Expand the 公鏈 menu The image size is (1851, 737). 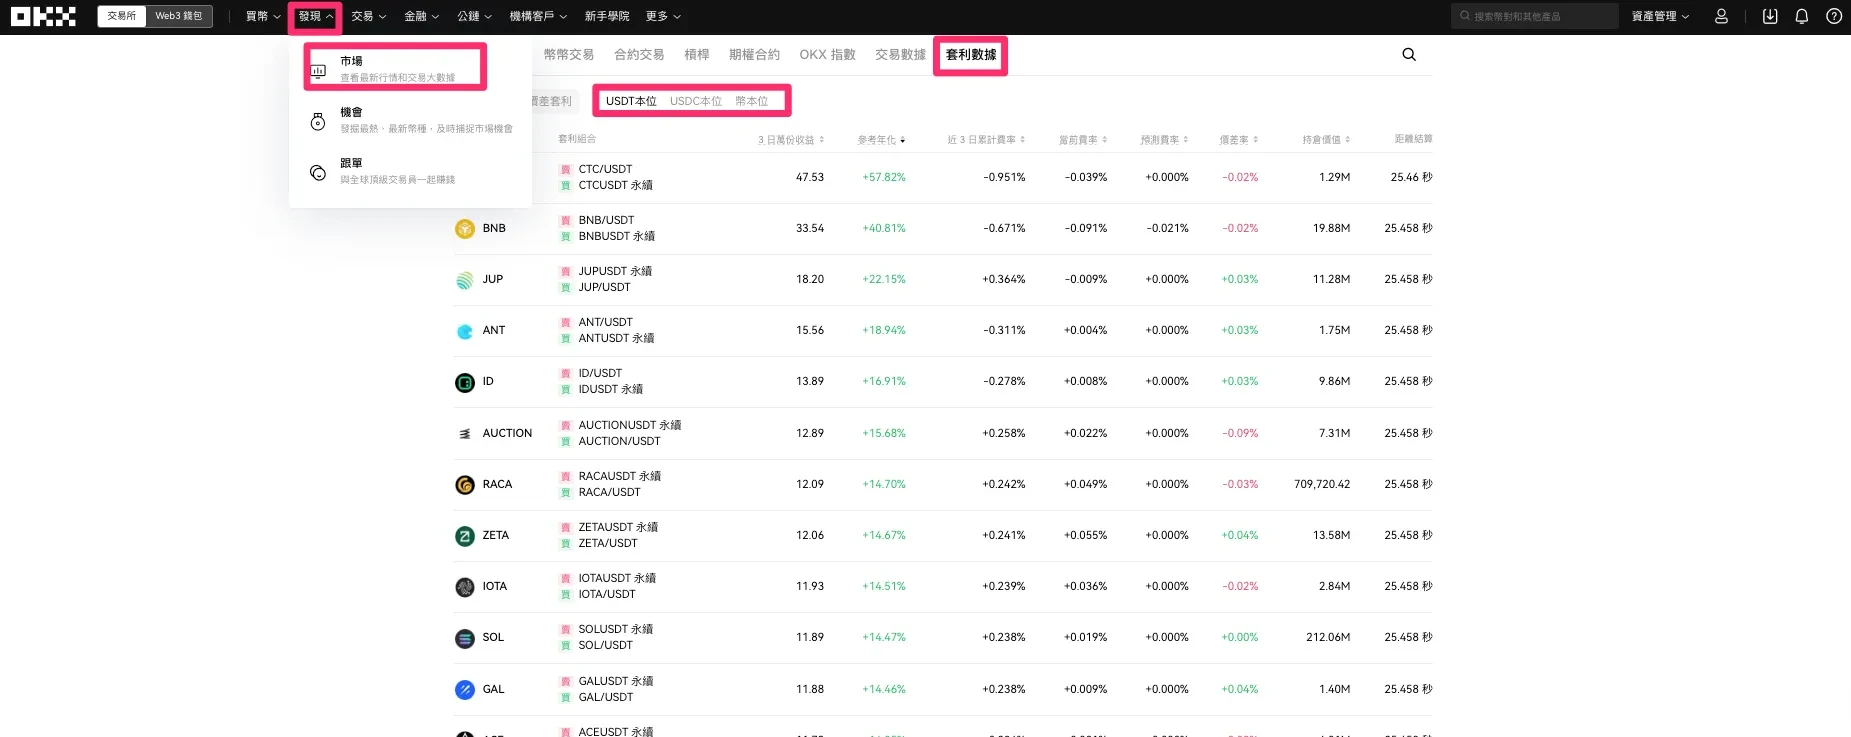[474, 16]
